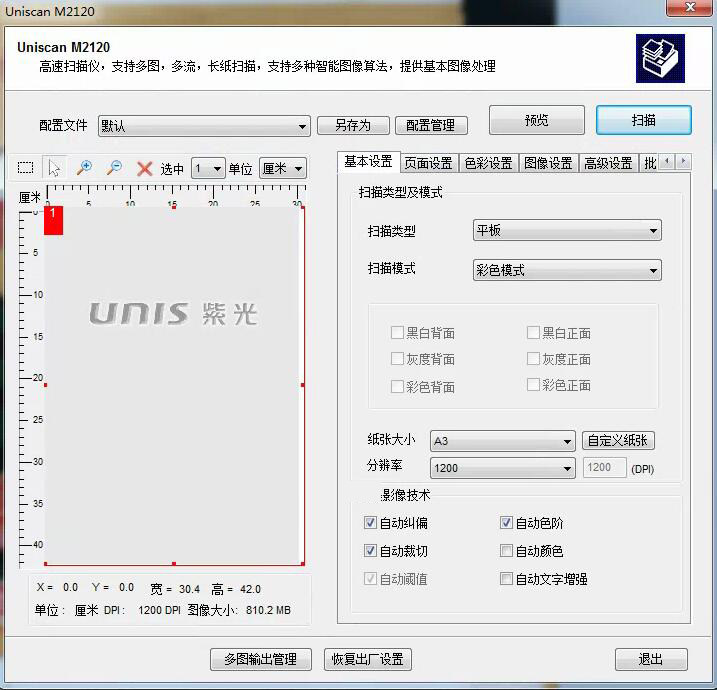
Task: Check the 彩色正面 option
Action: (533, 385)
